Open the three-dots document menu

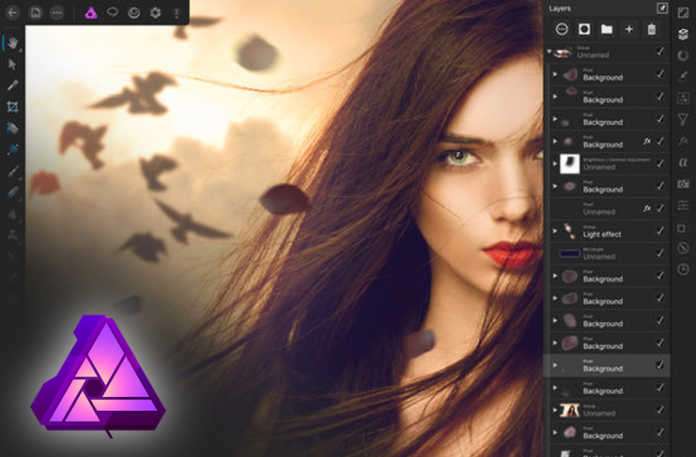pos(57,13)
